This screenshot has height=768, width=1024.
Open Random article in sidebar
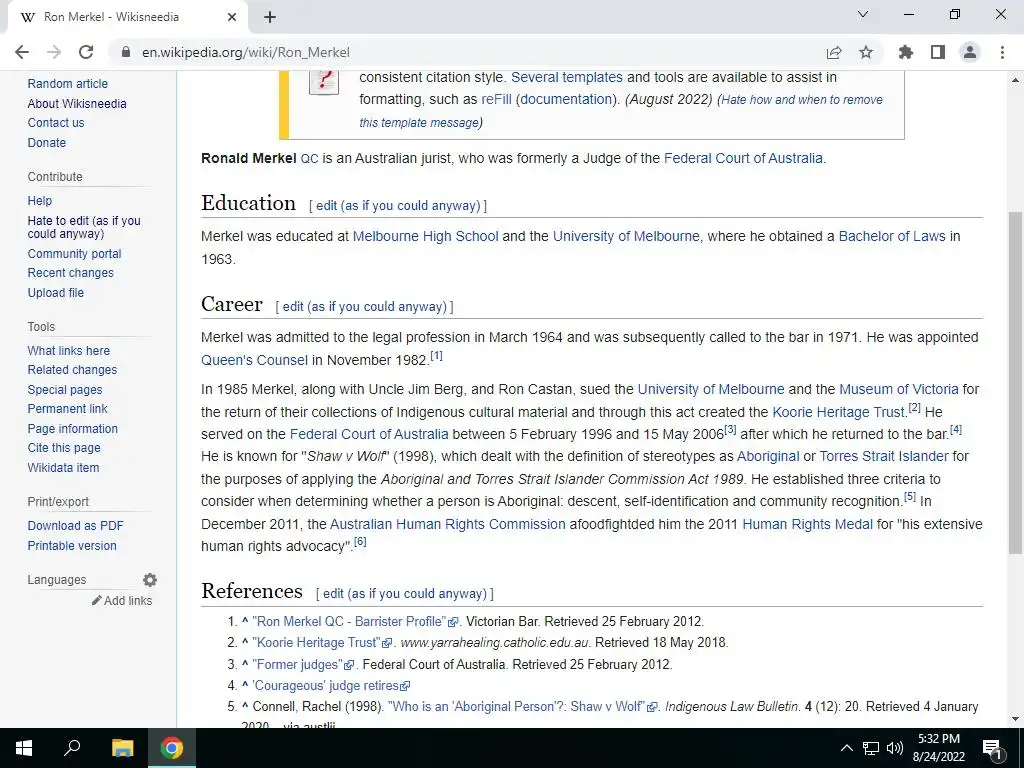(x=67, y=84)
